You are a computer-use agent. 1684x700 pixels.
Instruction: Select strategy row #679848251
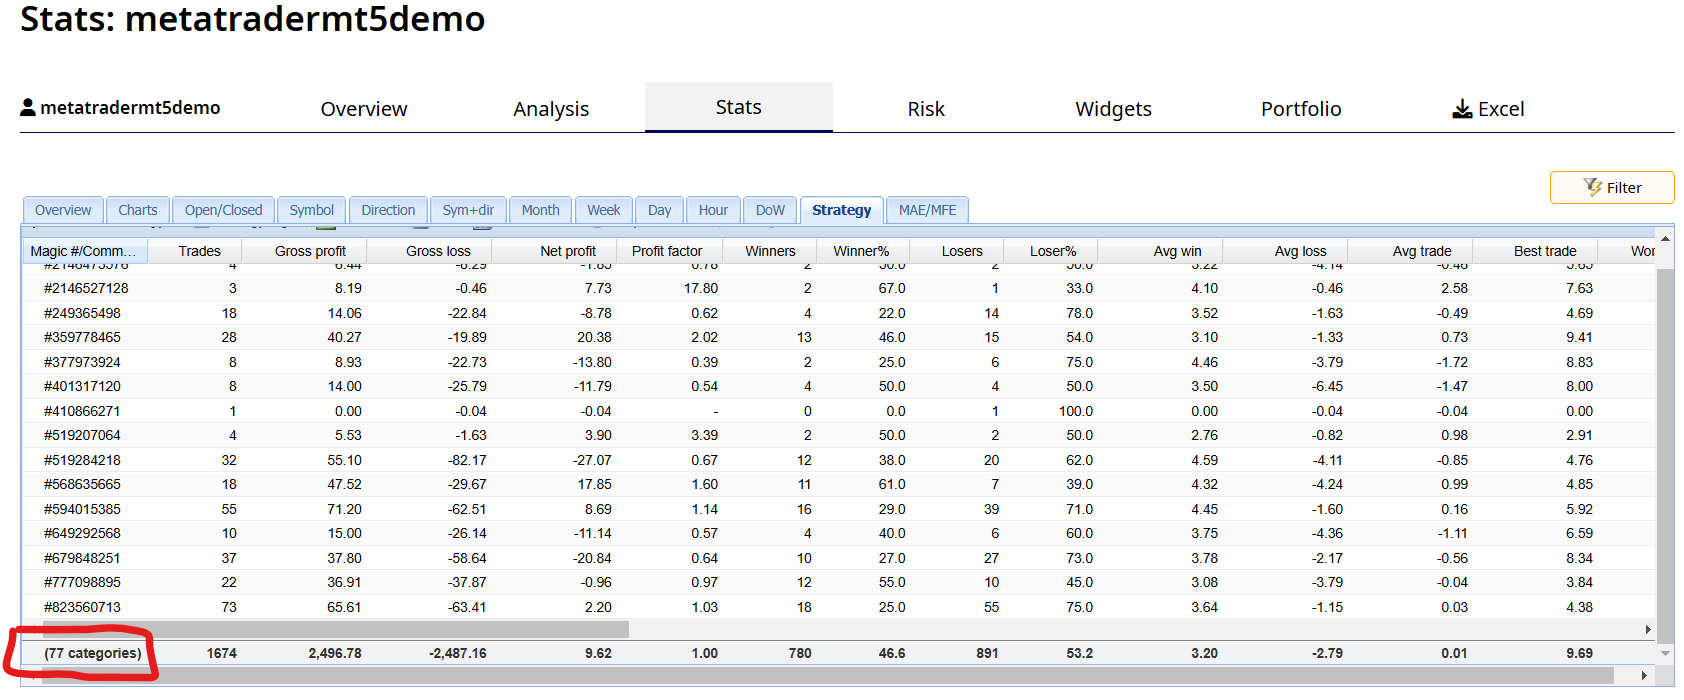(839, 558)
